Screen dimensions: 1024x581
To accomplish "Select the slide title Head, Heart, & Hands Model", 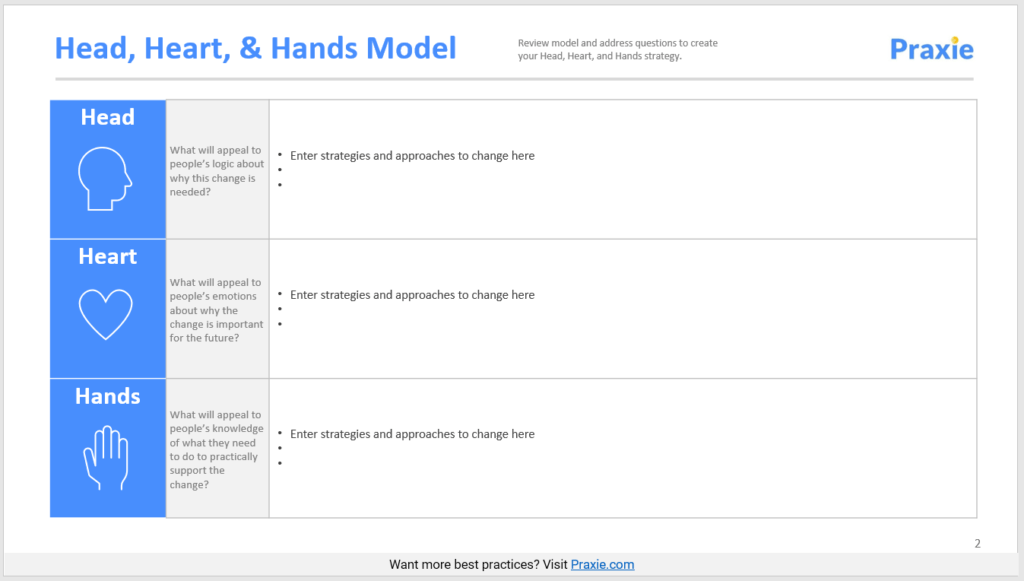I will [x=255, y=48].
